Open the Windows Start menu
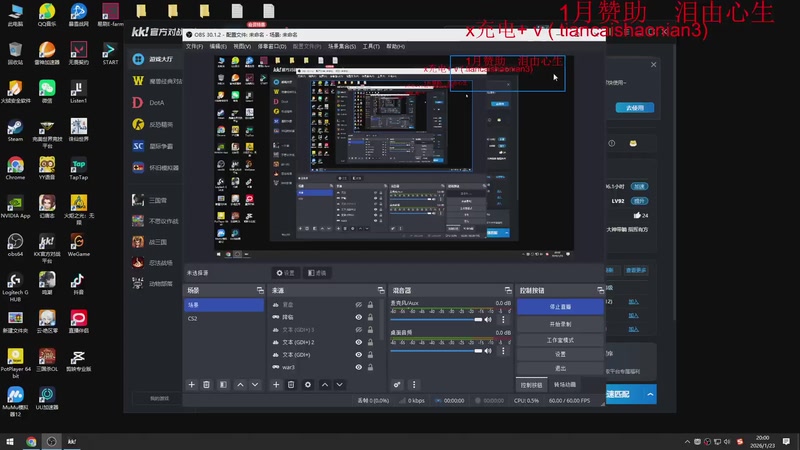The height and width of the screenshot is (450, 800). coord(10,442)
